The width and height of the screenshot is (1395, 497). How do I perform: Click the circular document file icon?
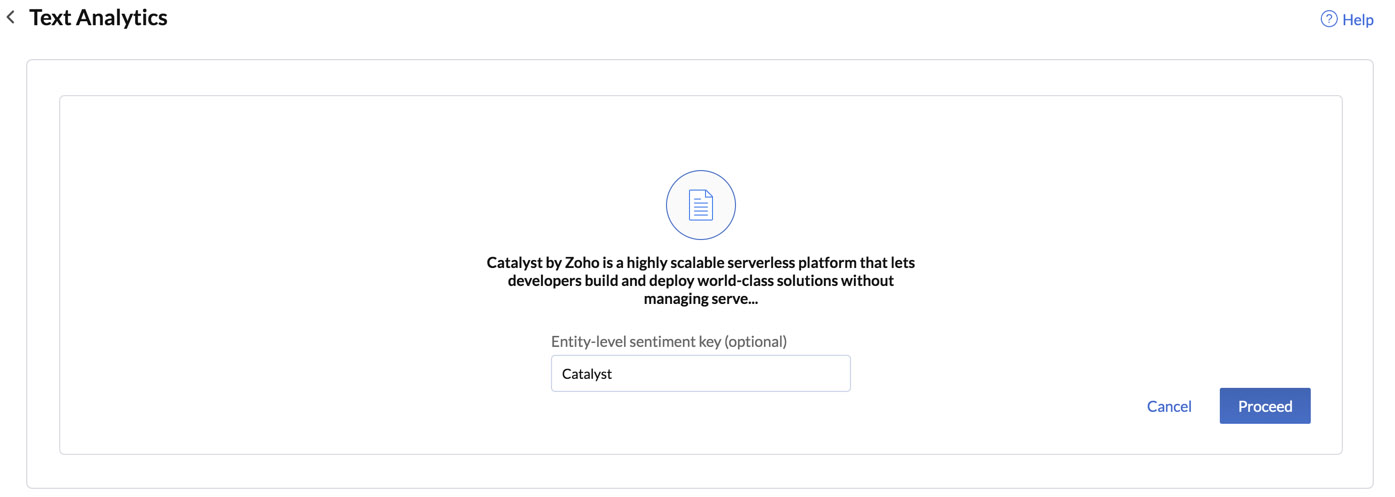click(x=701, y=205)
